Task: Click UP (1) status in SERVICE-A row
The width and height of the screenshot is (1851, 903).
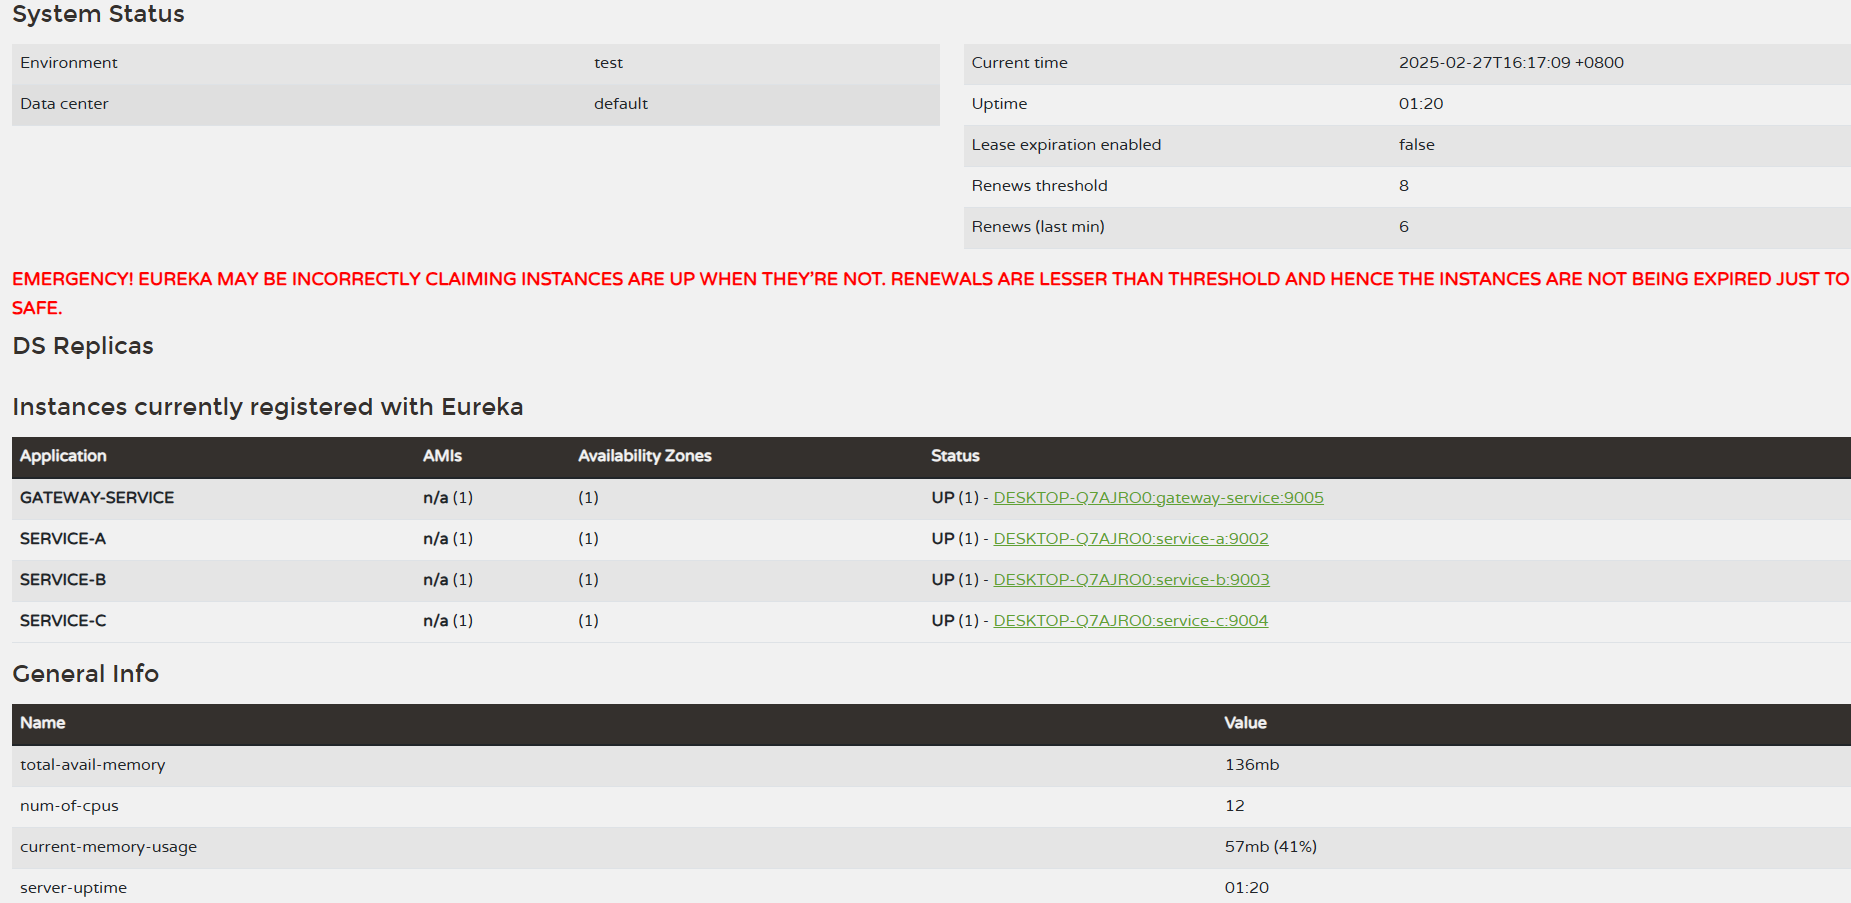Action: tap(955, 539)
